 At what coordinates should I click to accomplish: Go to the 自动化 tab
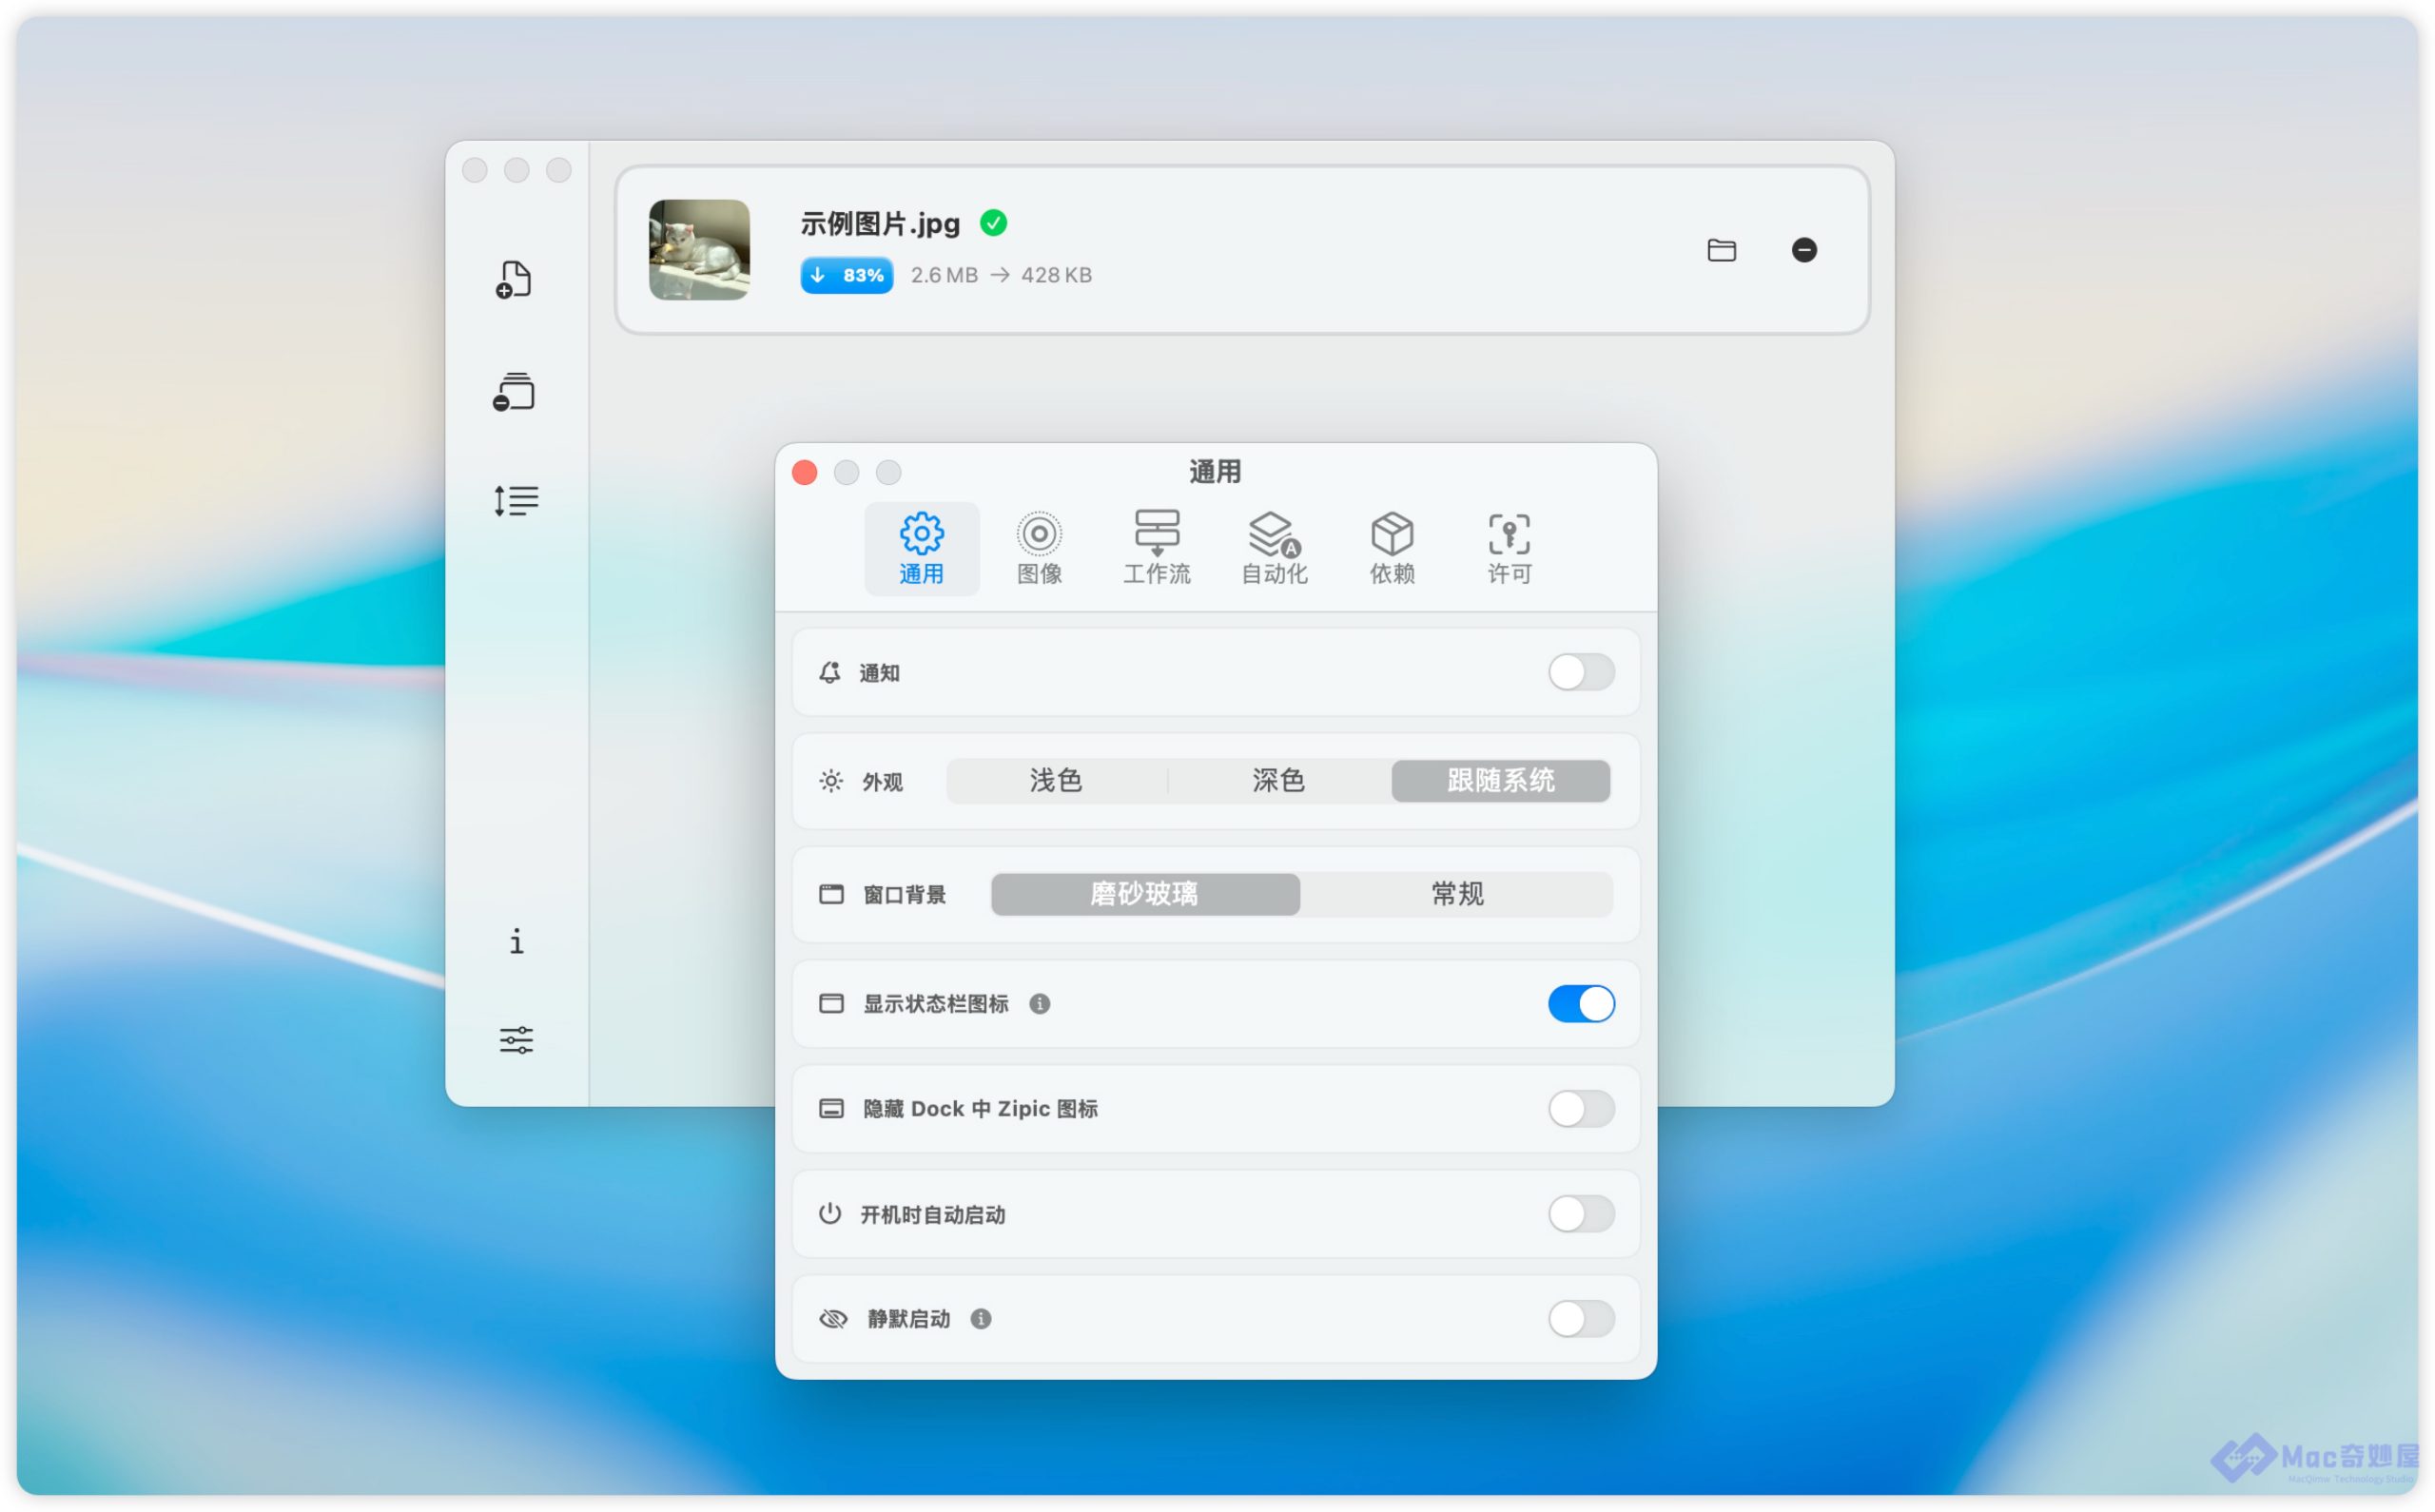click(1274, 548)
